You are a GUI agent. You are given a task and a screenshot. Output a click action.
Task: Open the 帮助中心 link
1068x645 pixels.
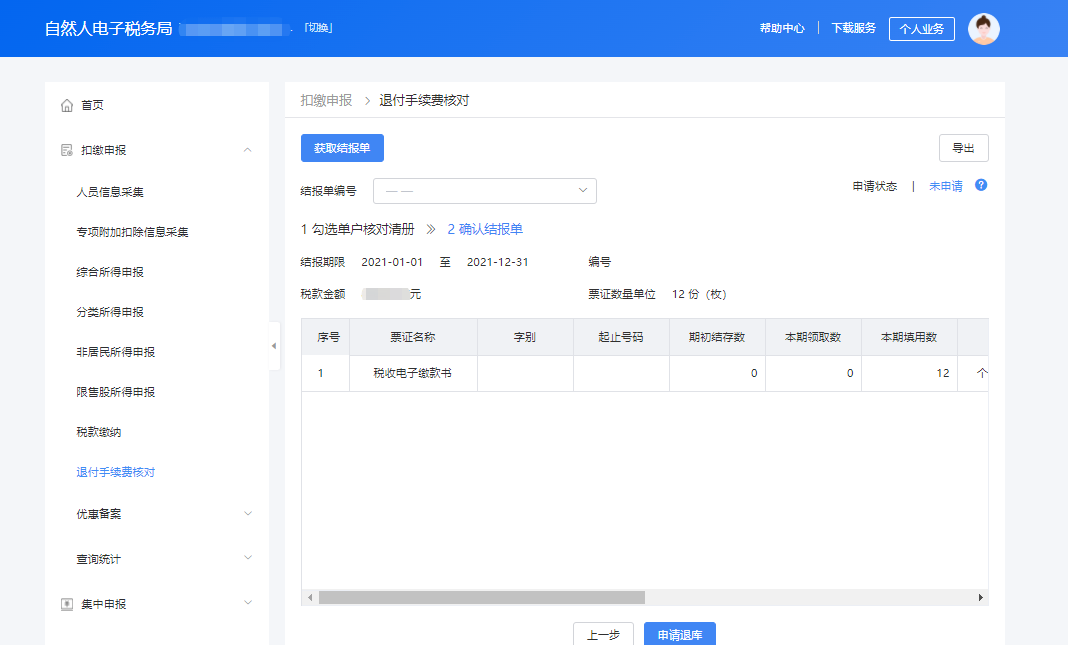point(782,28)
